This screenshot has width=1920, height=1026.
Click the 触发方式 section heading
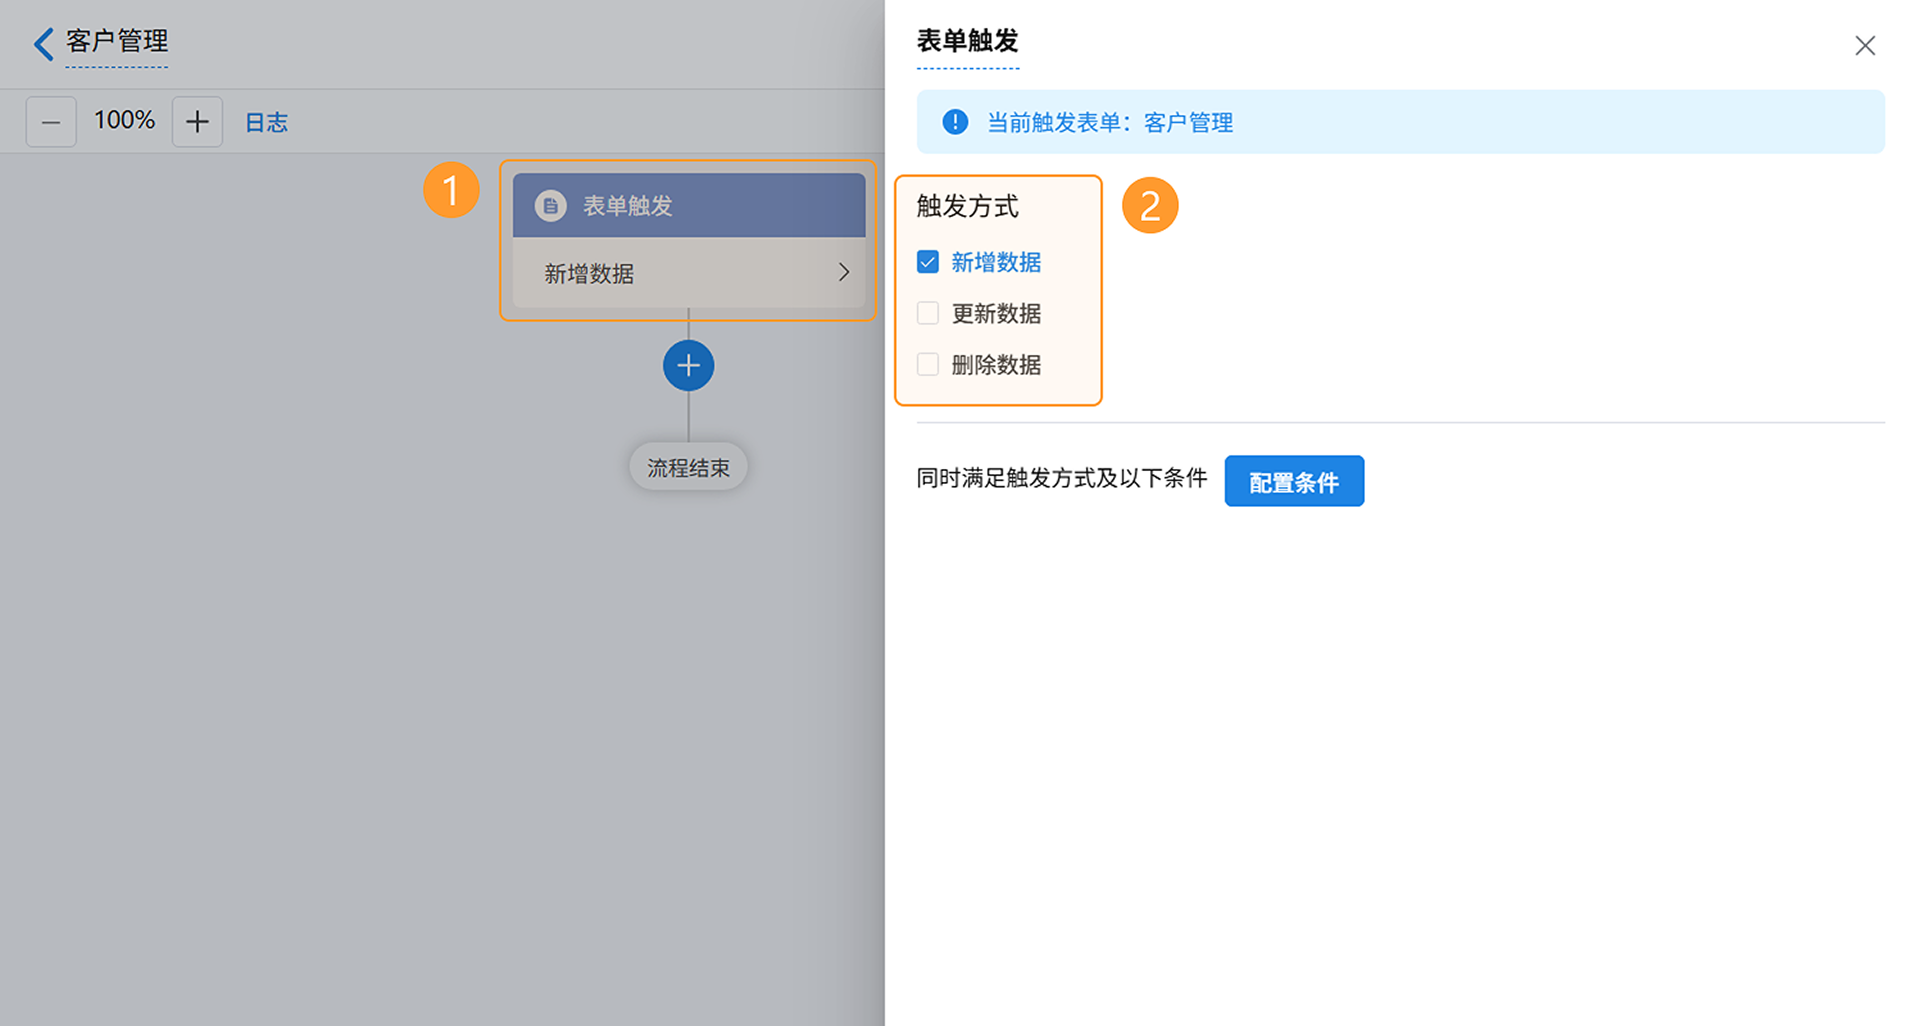coord(968,206)
